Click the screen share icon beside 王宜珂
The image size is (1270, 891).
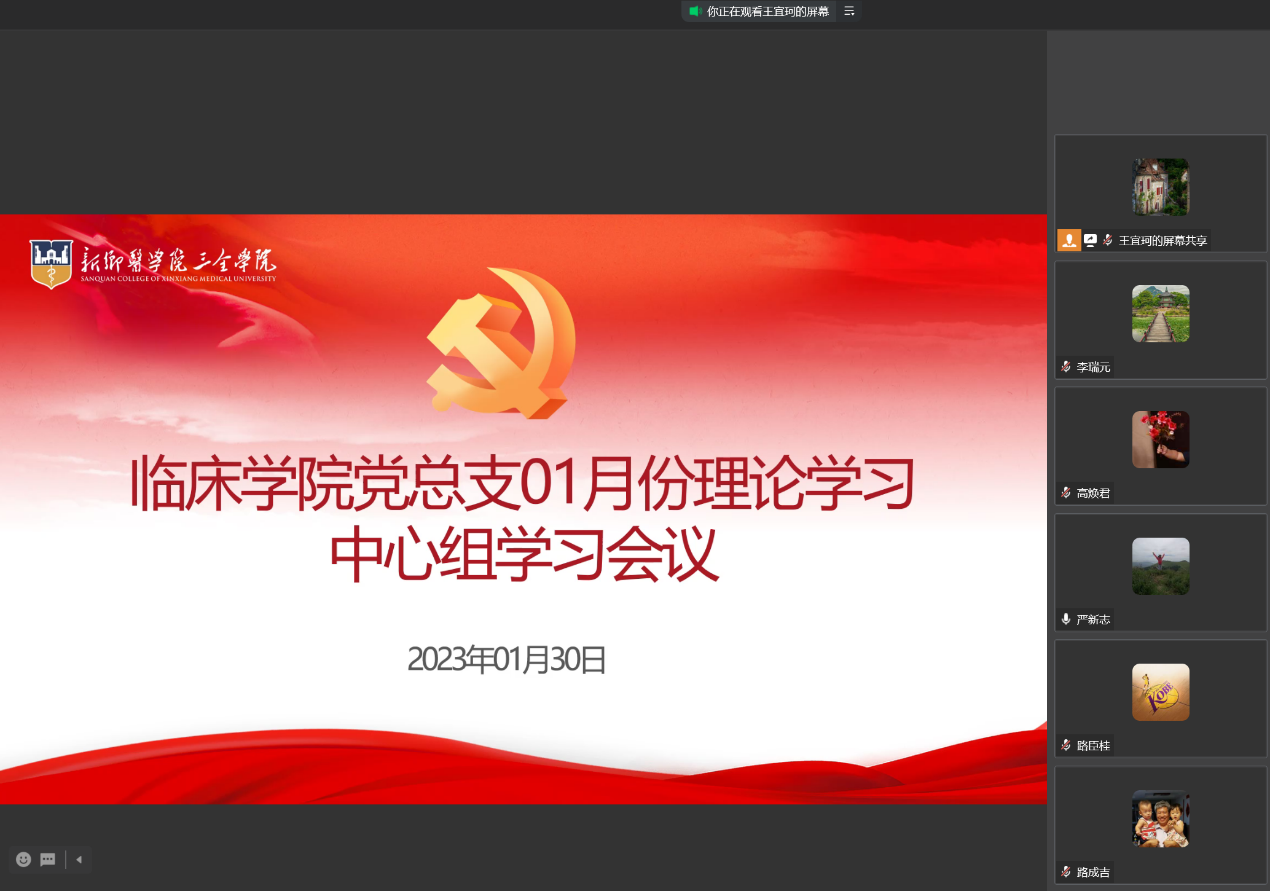click(x=1090, y=240)
